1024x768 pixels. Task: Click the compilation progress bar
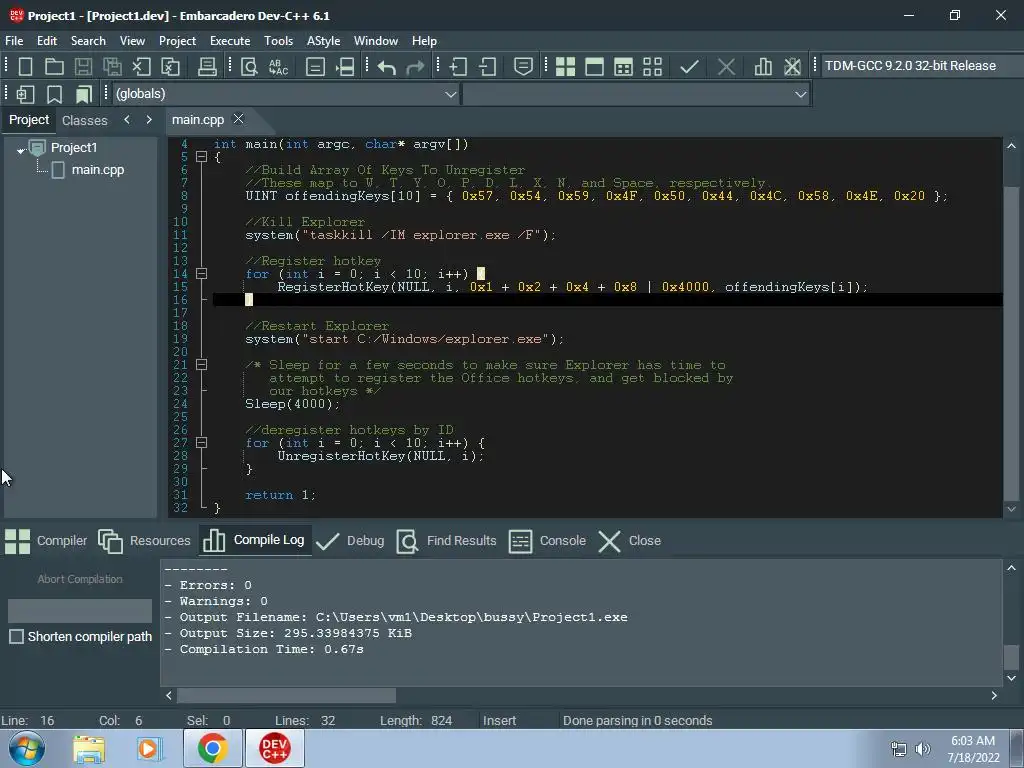click(x=80, y=611)
